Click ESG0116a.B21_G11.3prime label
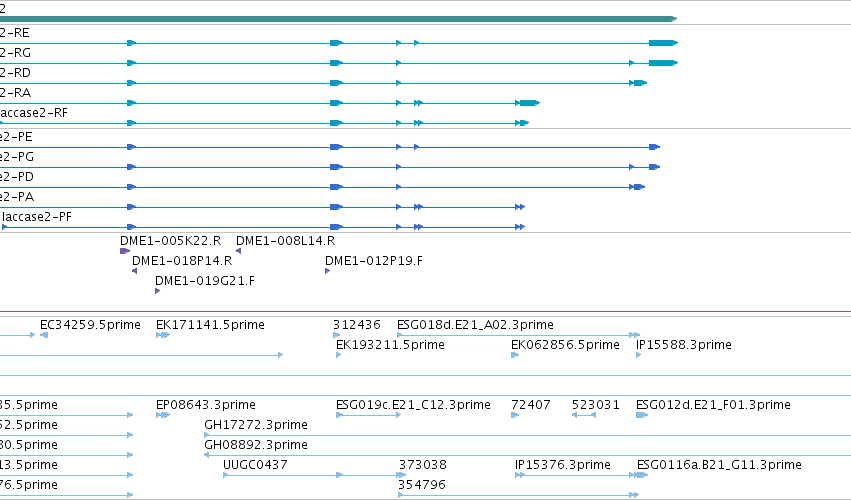This screenshot has width=851, height=500. (719, 465)
